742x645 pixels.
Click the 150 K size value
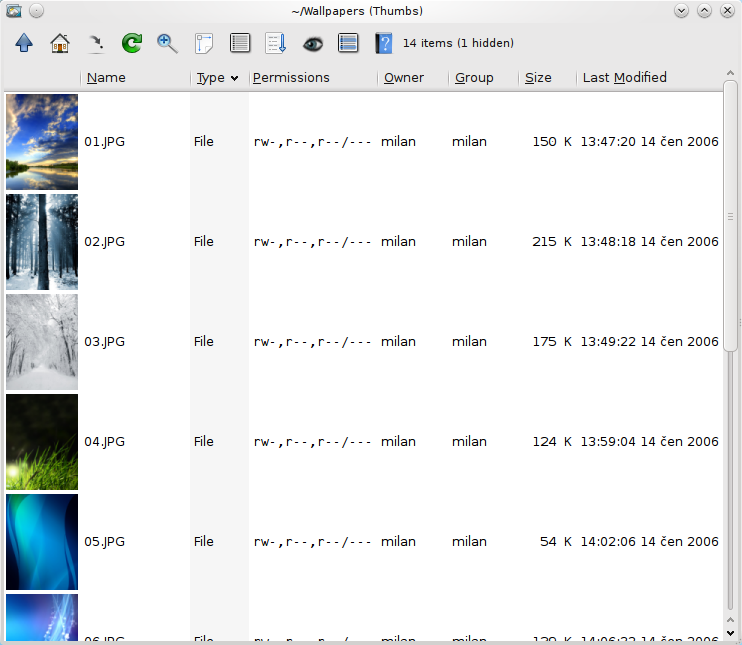tap(552, 141)
